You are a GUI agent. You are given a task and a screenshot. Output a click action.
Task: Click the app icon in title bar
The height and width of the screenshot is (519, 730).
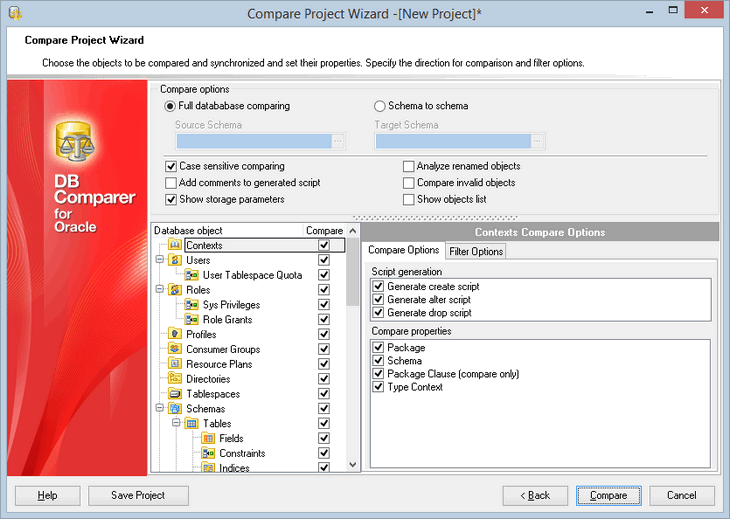pyautogui.click(x=15, y=13)
